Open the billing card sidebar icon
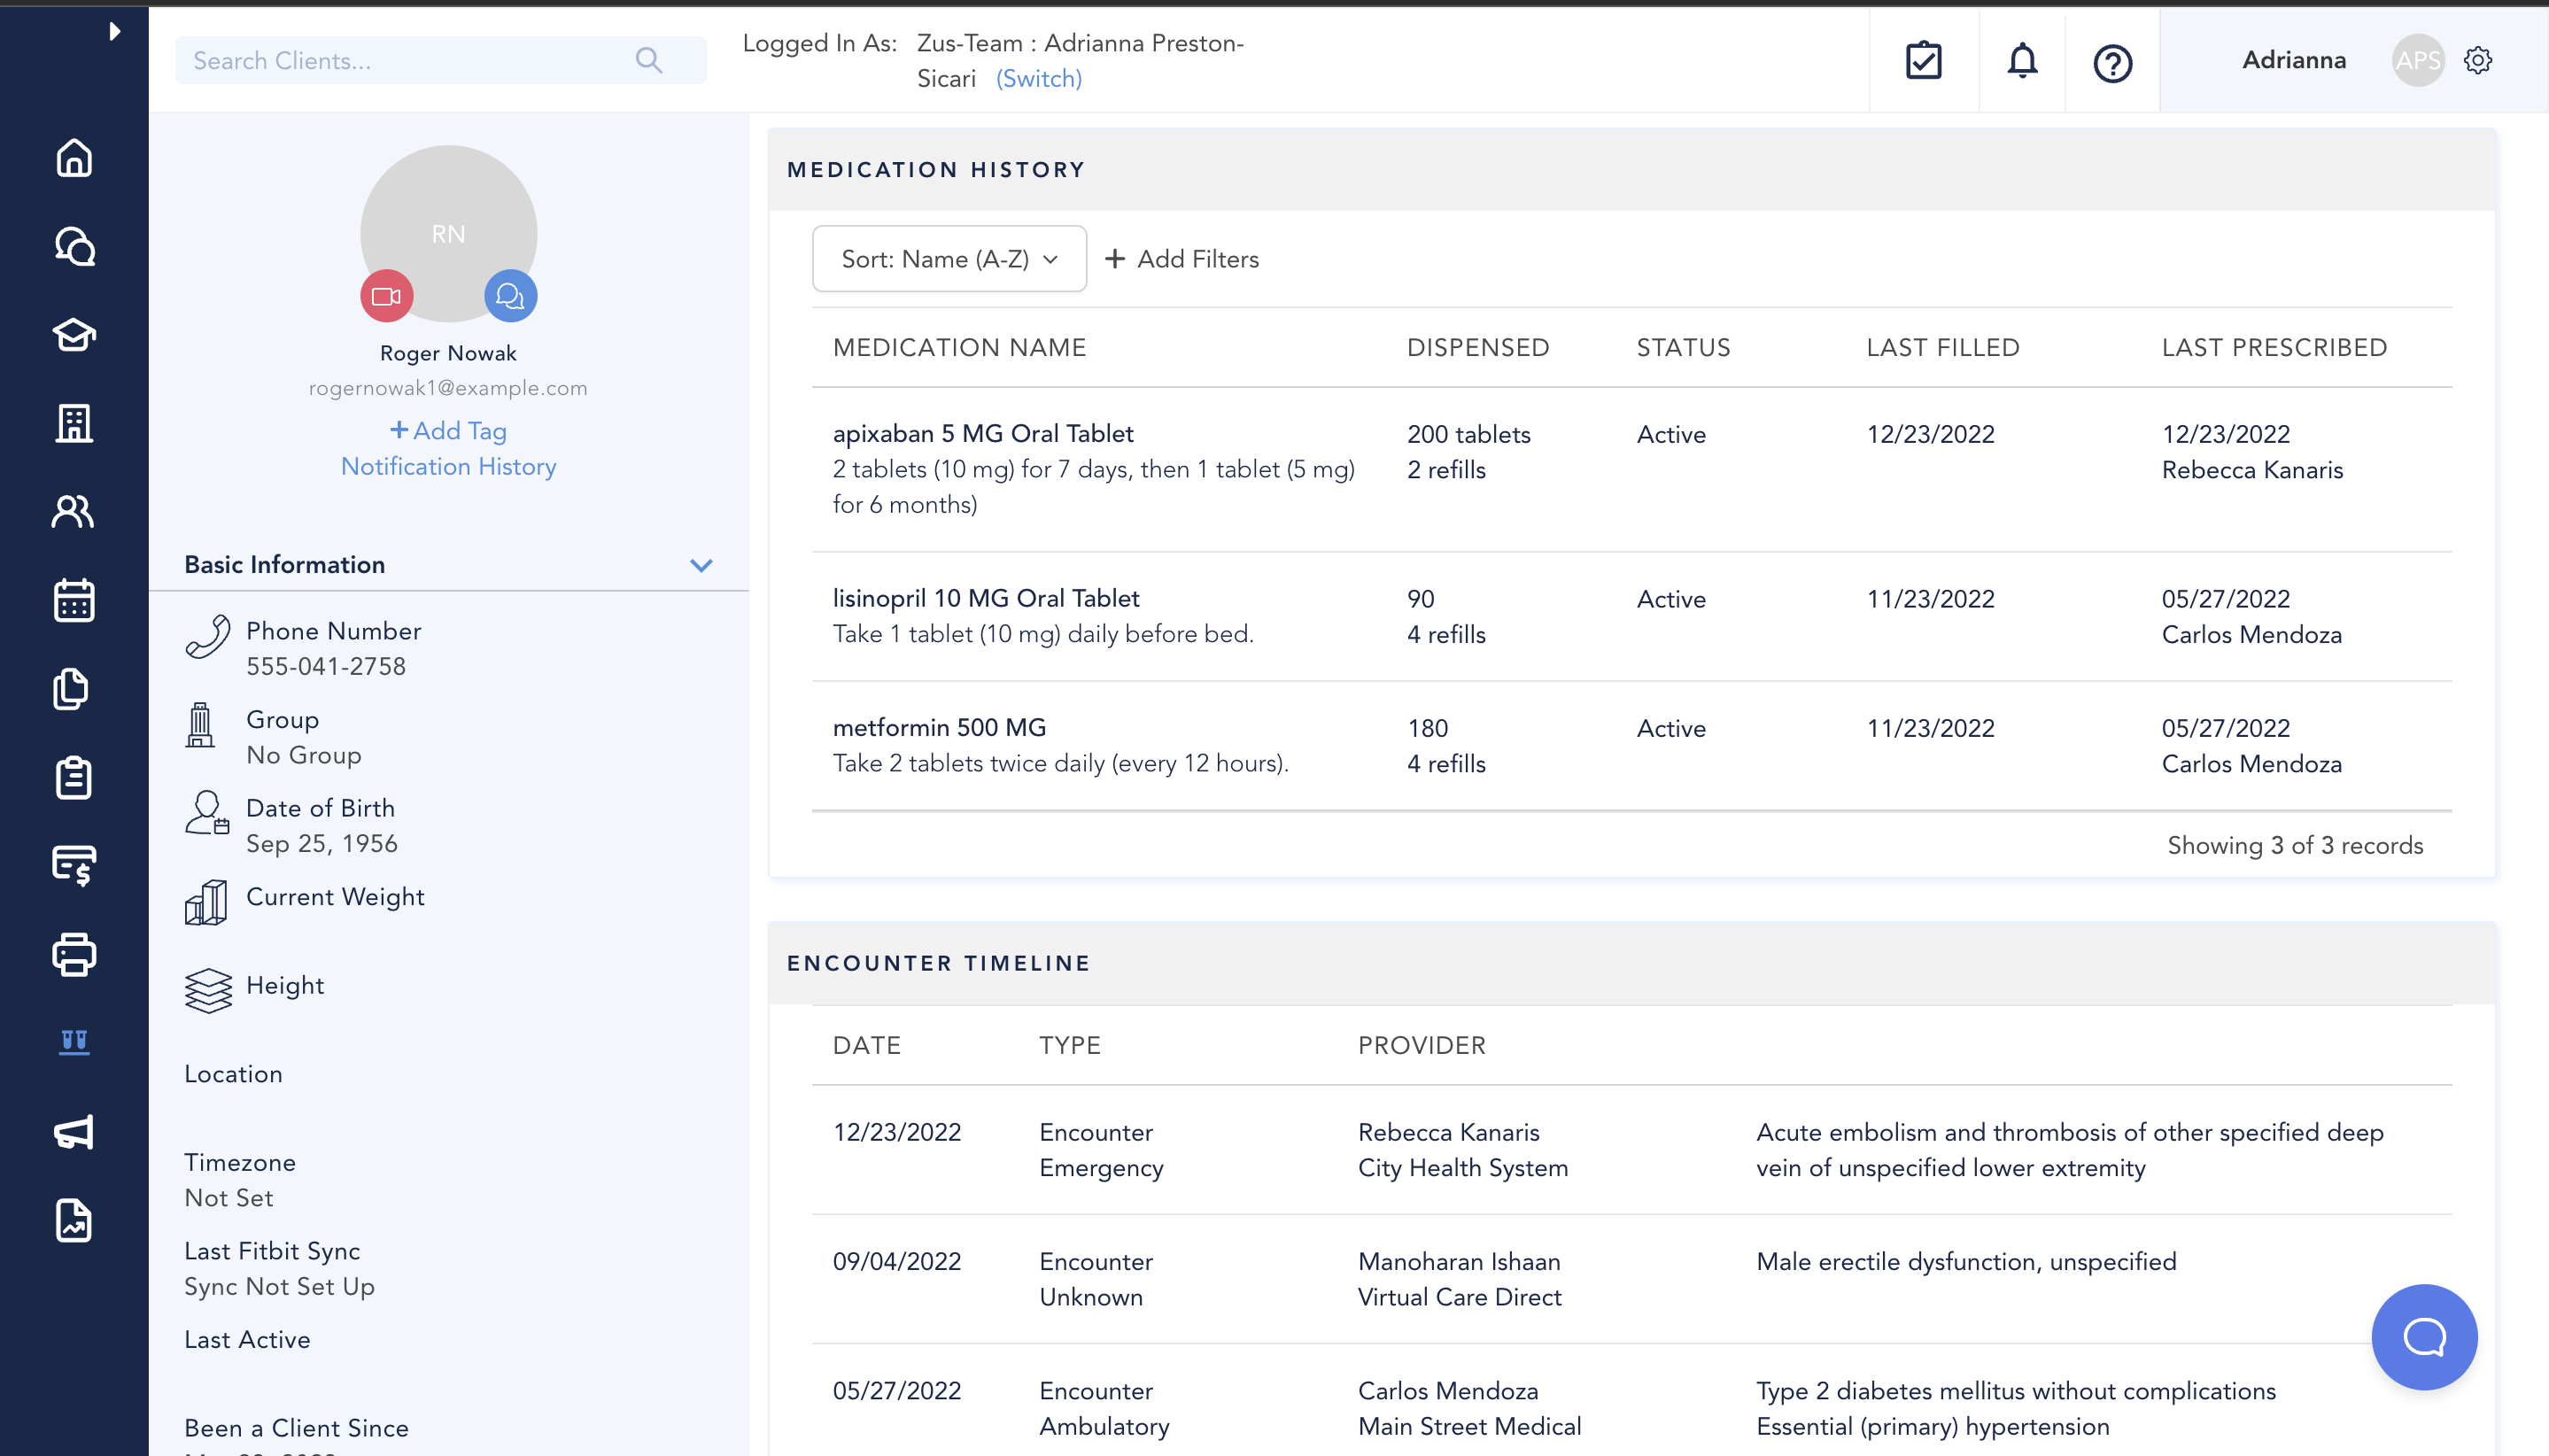Screen dimensions: 2549x1456 pos(74,865)
